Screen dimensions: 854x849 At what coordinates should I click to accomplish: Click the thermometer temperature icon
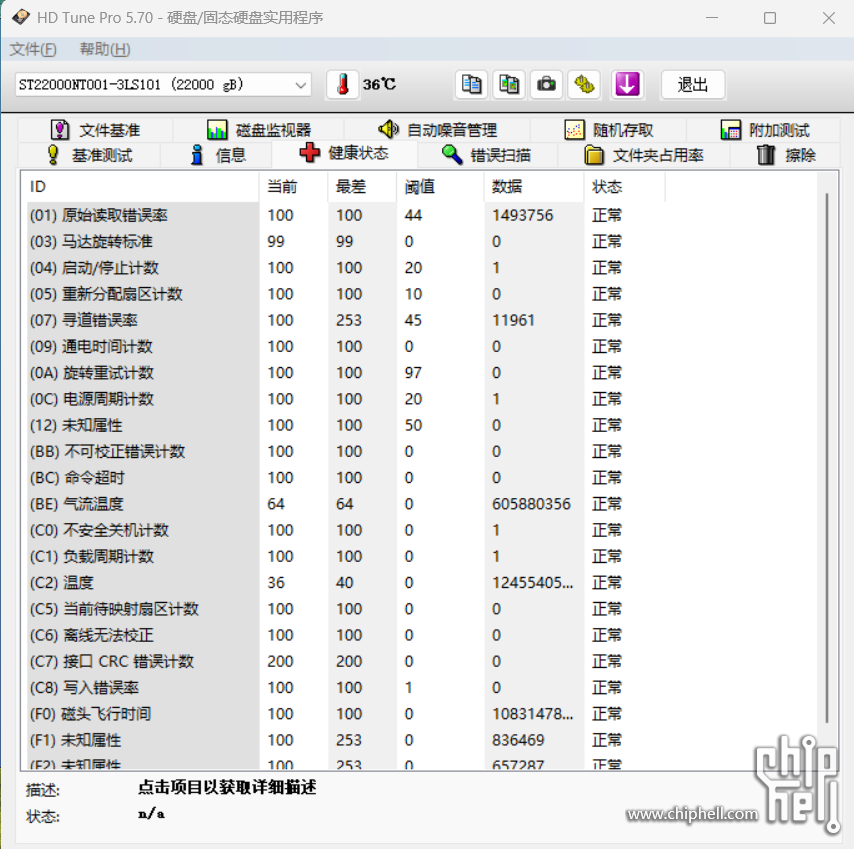[x=343, y=84]
